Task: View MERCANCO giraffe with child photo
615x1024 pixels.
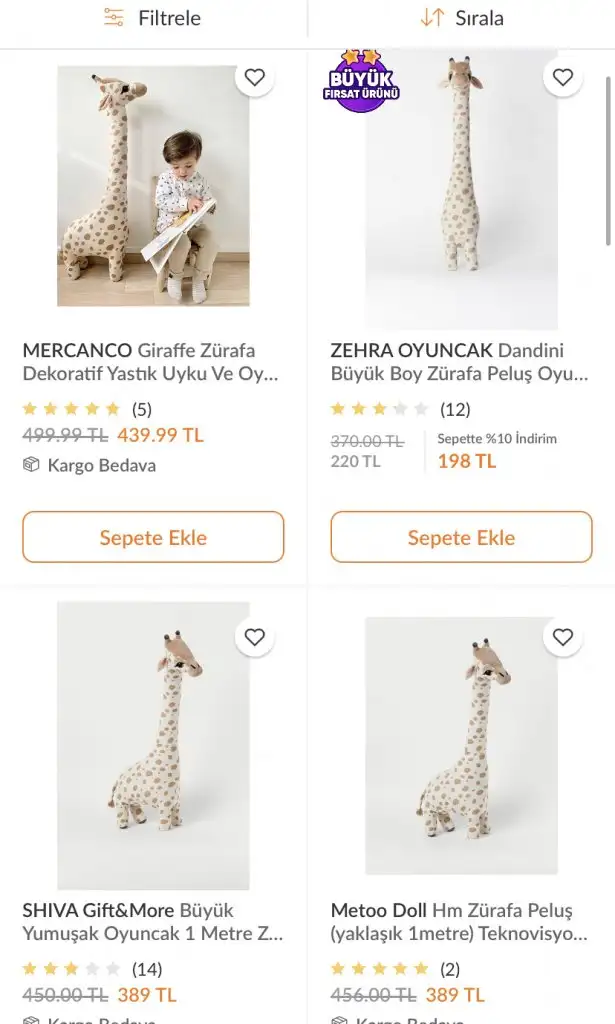Action: 153,185
